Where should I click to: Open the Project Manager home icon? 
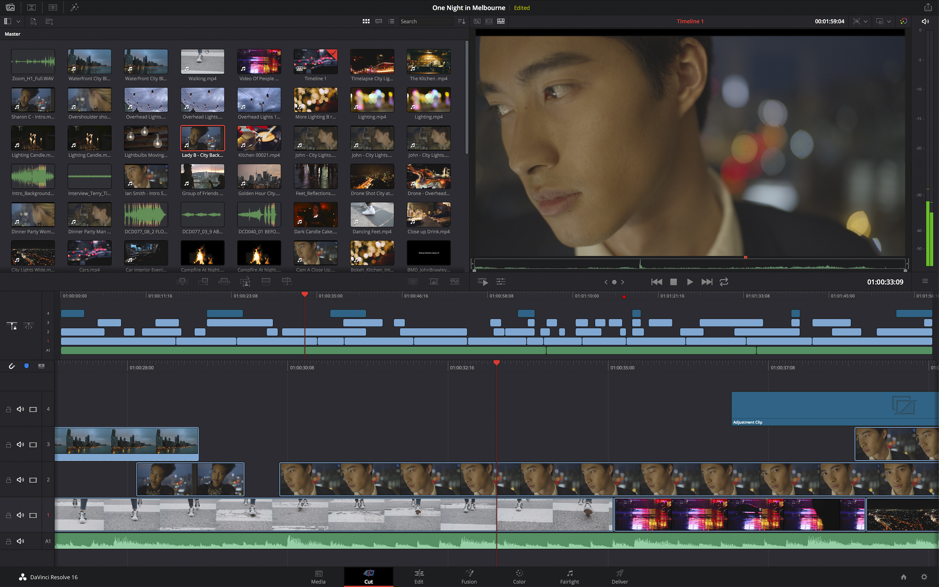(902, 578)
